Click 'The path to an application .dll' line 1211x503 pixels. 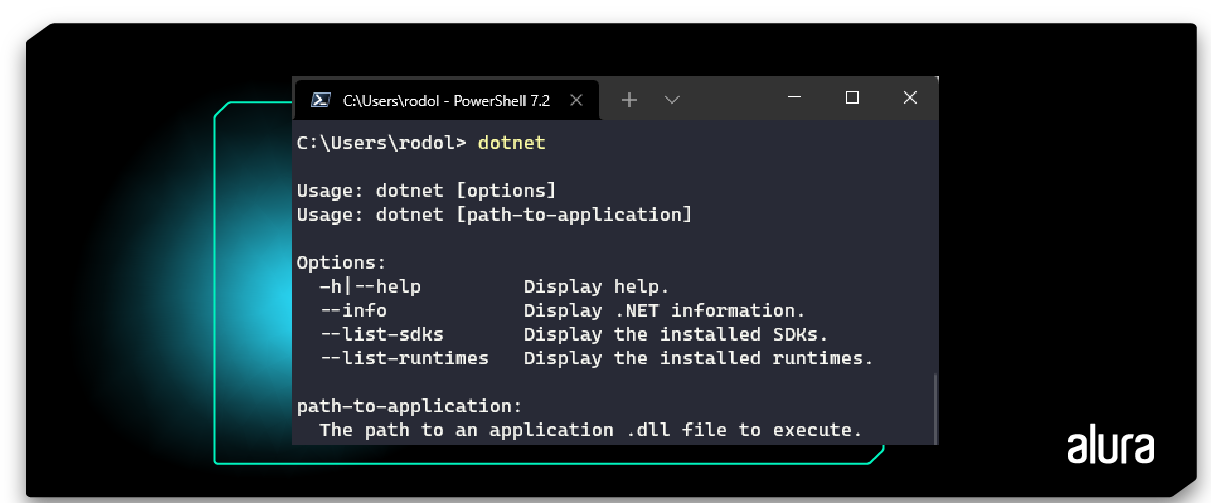coord(590,430)
